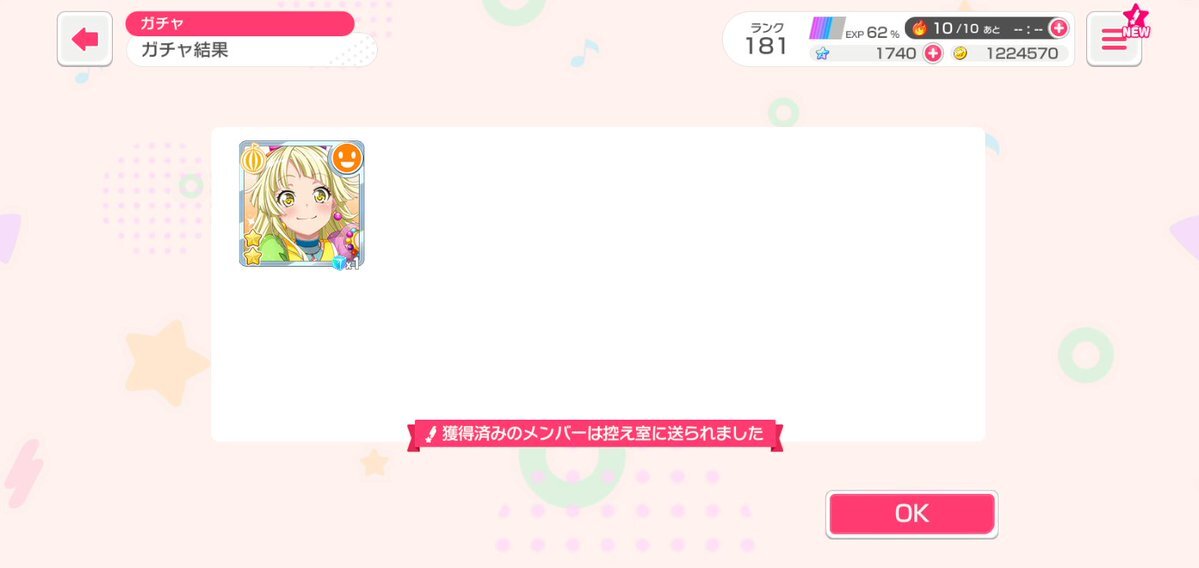The height and width of the screenshot is (568, 1199).
Task: Go back with the pink arrow button
Action: (x=85, y=39)
